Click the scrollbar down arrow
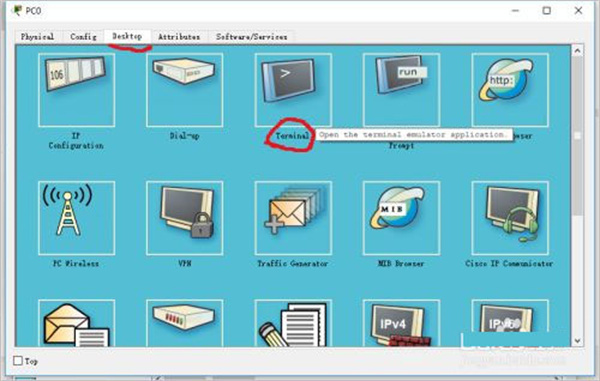The height and width of the screenshot is (381, 600). (578, 340)
